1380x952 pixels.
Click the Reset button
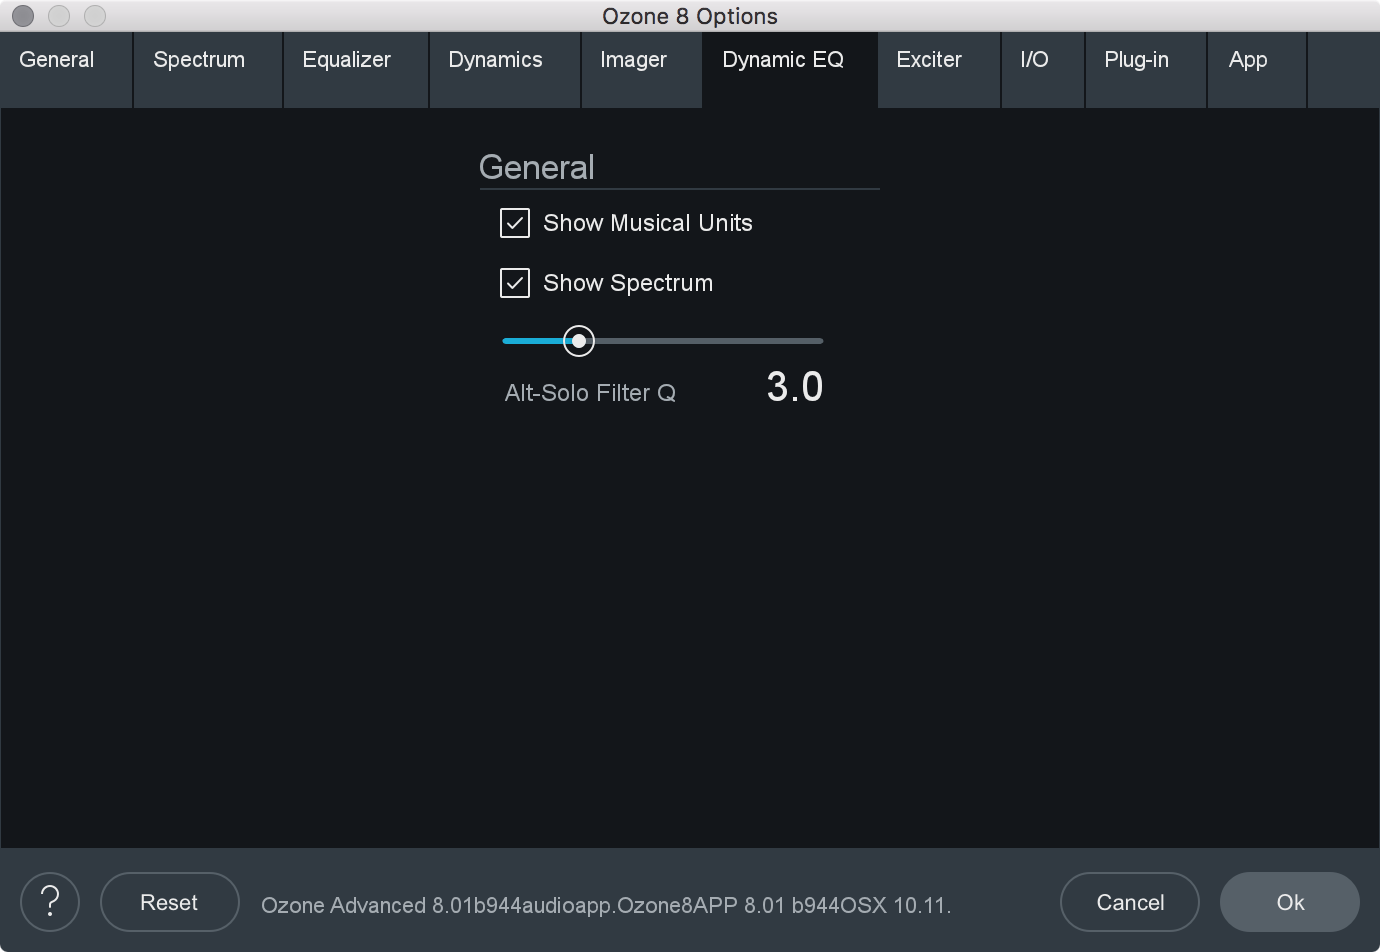pos(169,902)
